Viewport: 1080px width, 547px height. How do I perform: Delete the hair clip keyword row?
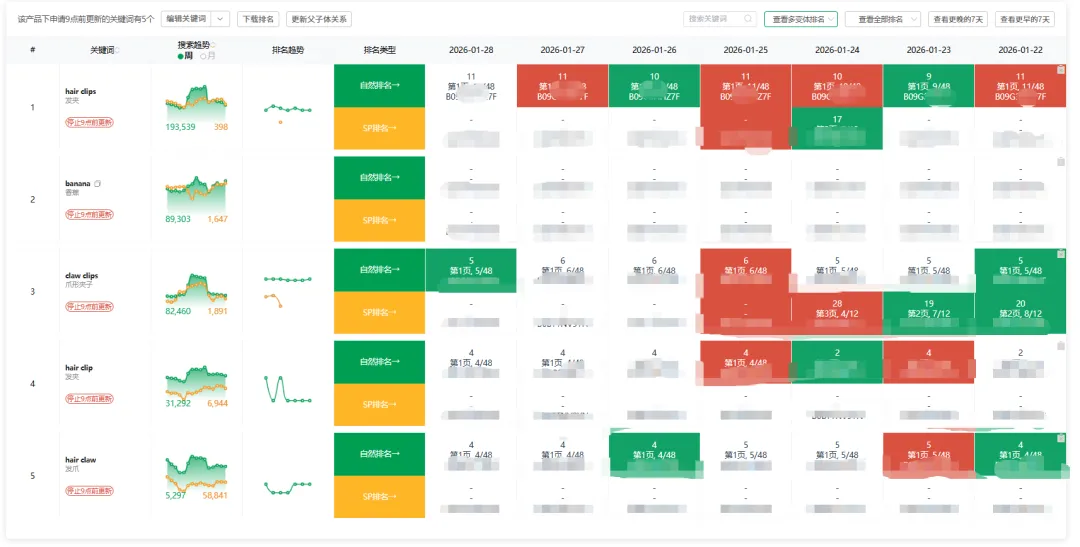pos(1061,346)
